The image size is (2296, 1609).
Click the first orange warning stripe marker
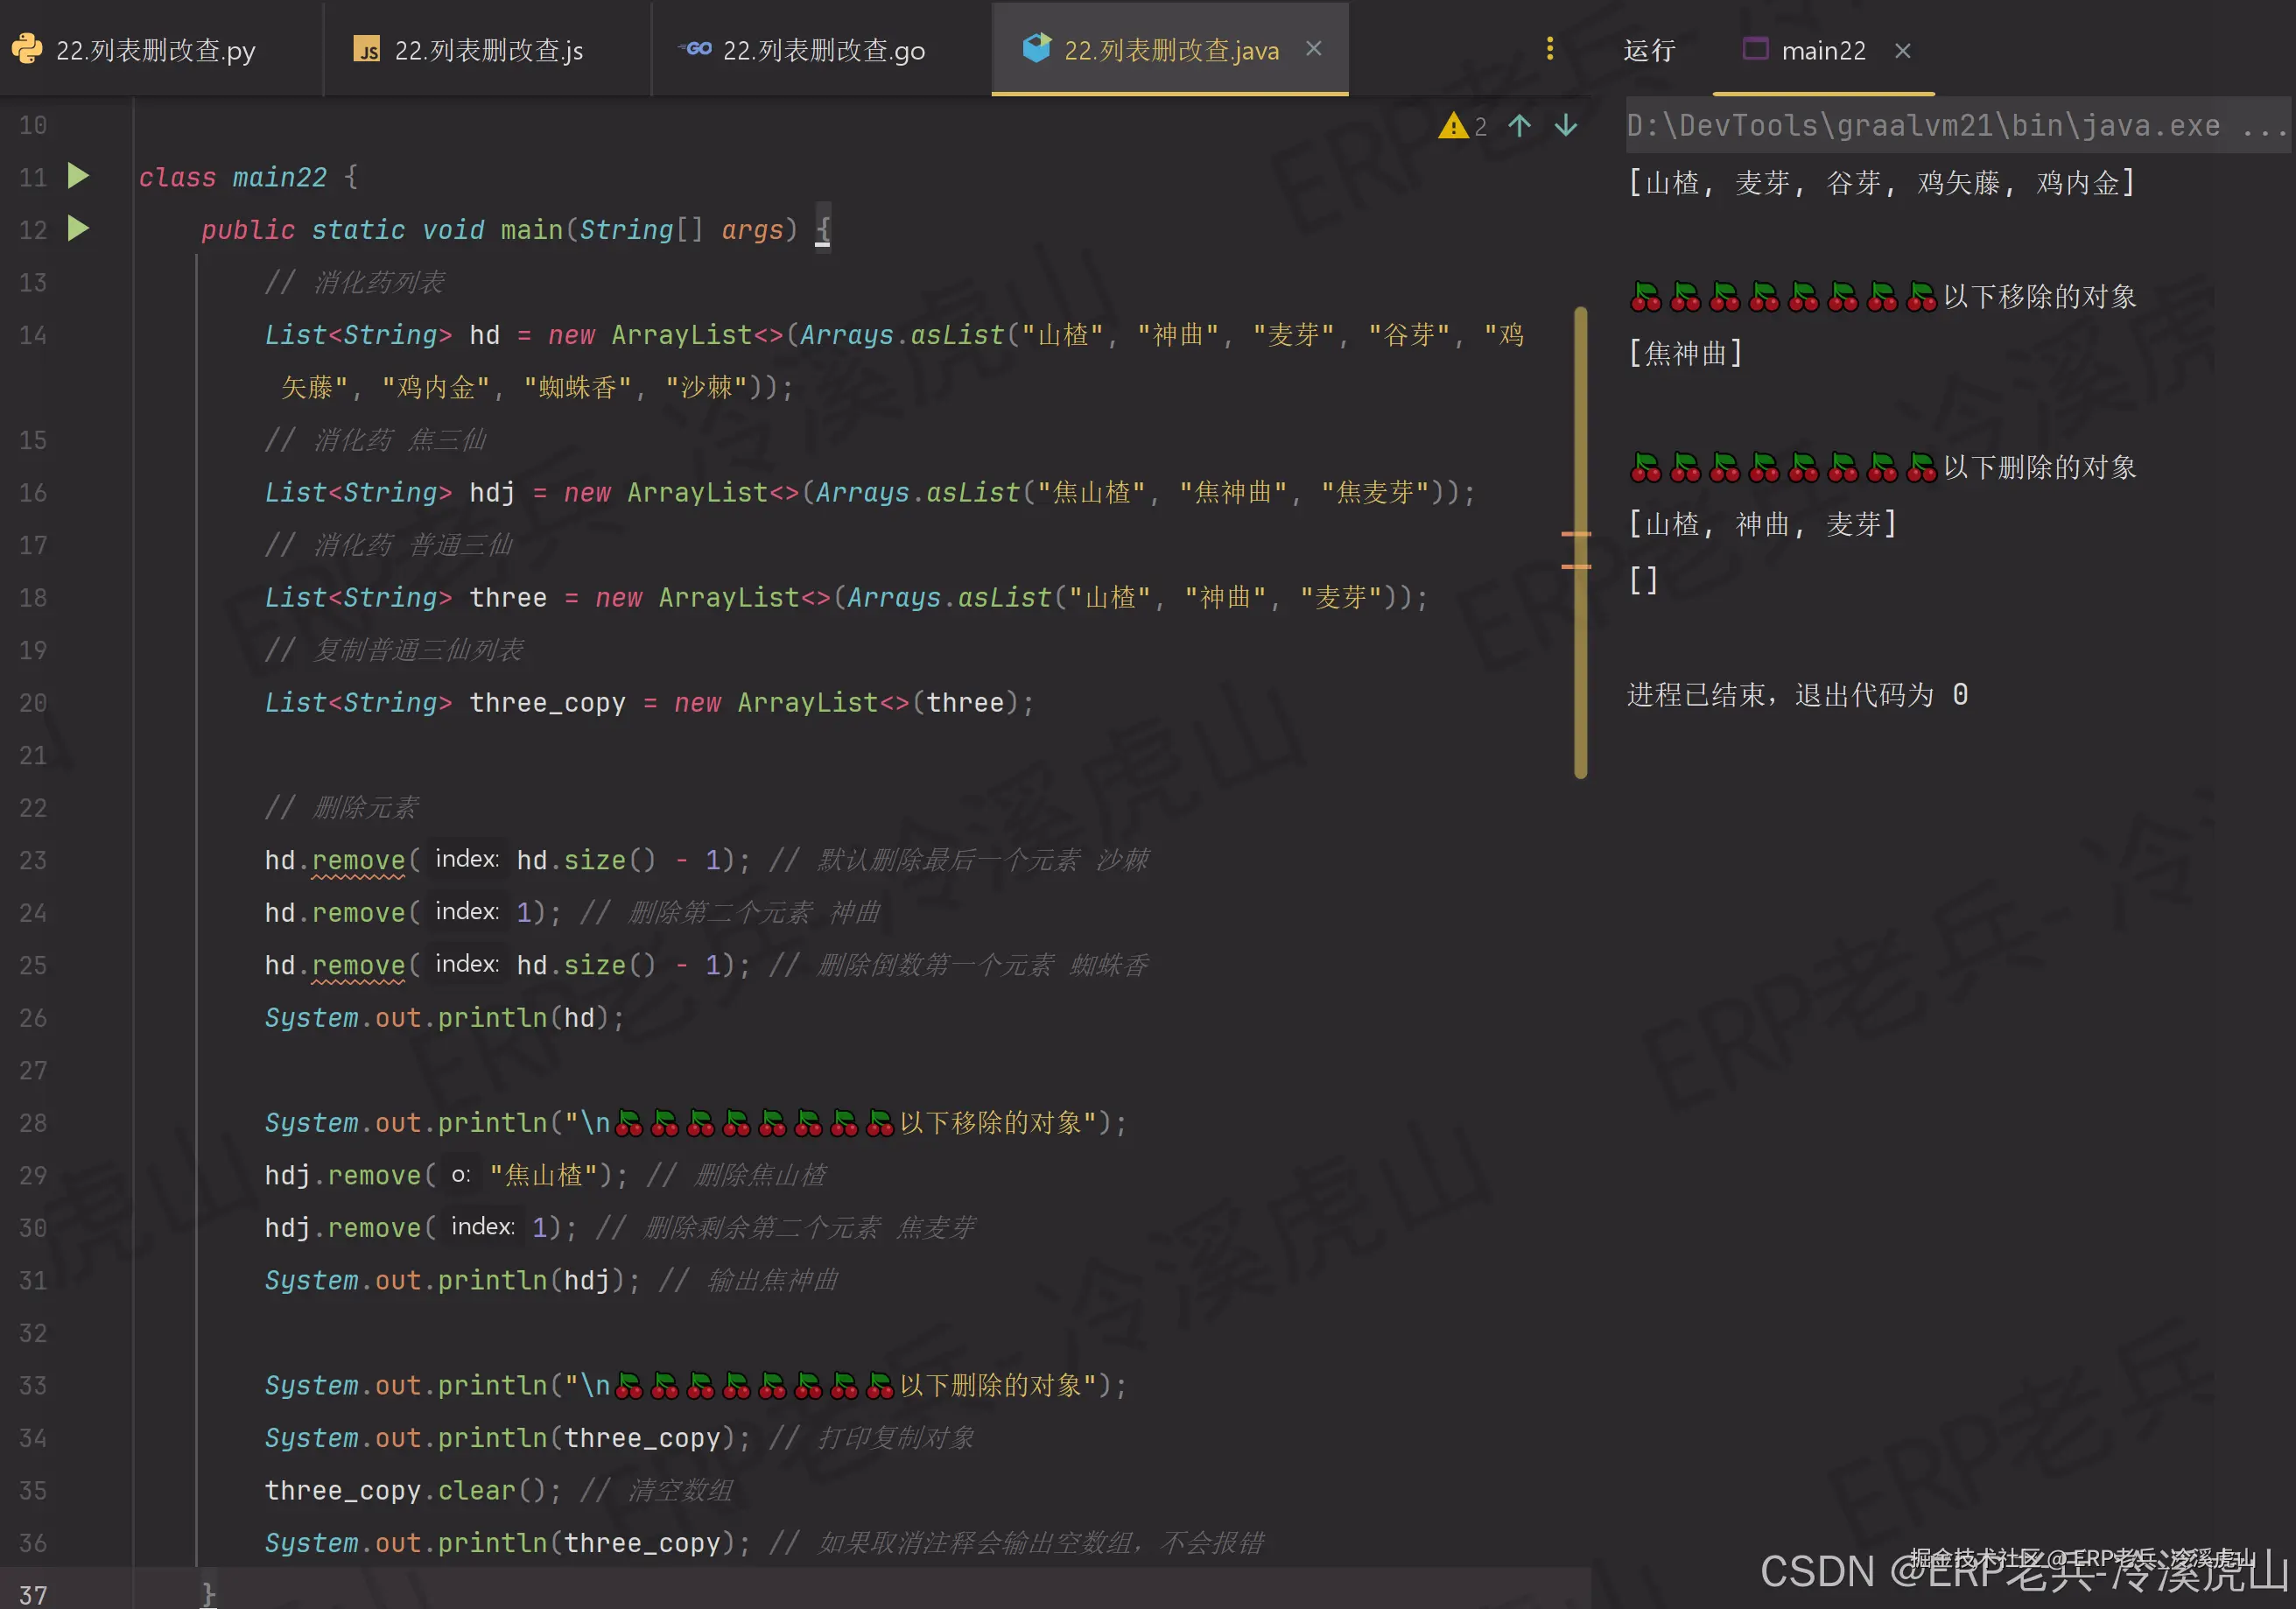(x=1576, y=534)
